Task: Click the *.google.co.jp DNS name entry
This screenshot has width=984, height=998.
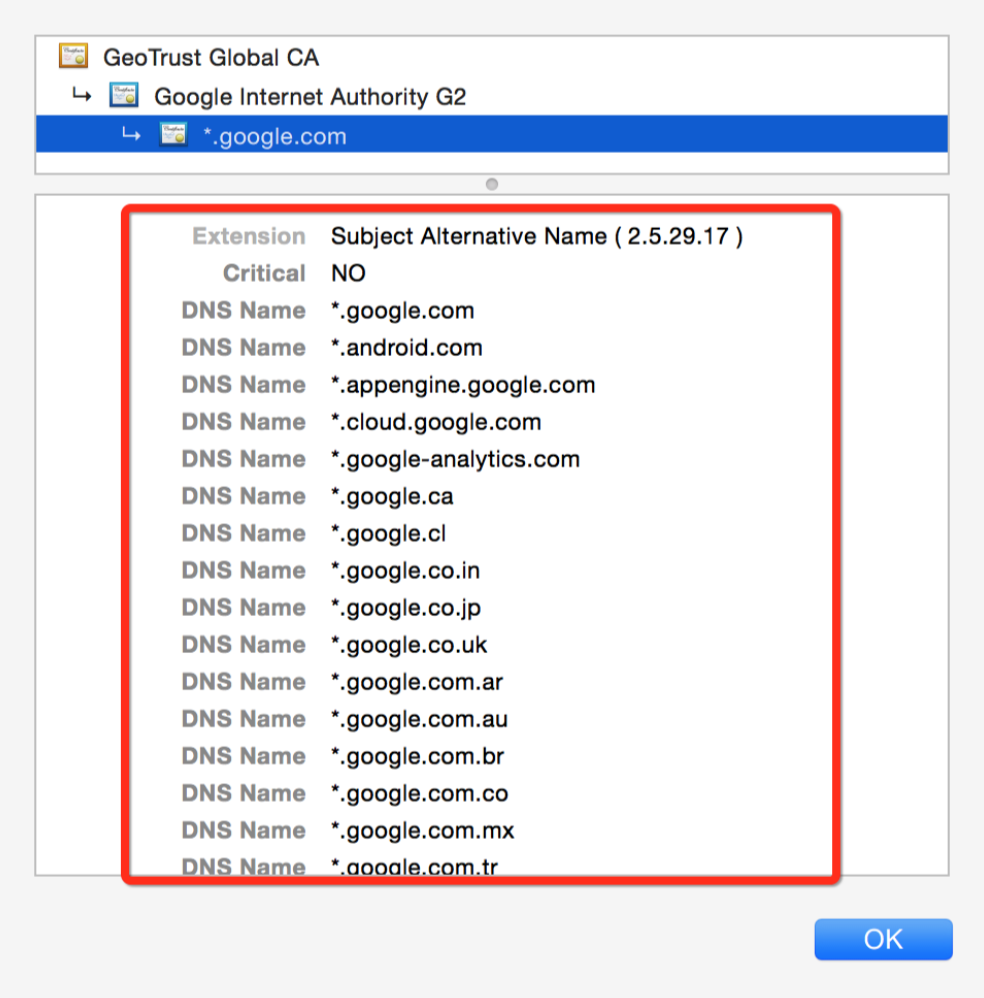Action: 406,608
